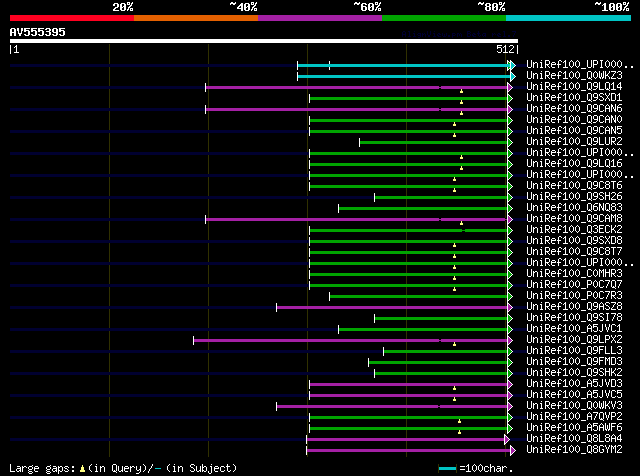
Task: Open the UniRef100_Q9LQ14 hit label
Action: click(574, 87)
